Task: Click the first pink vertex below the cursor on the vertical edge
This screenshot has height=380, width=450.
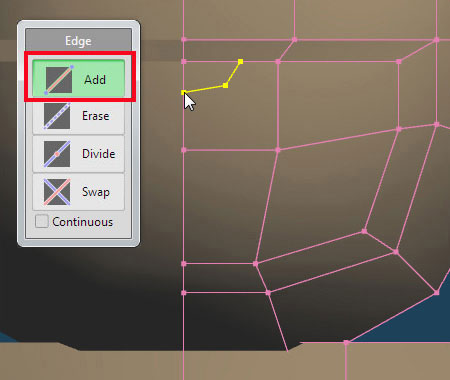Action: coord(183,150)
